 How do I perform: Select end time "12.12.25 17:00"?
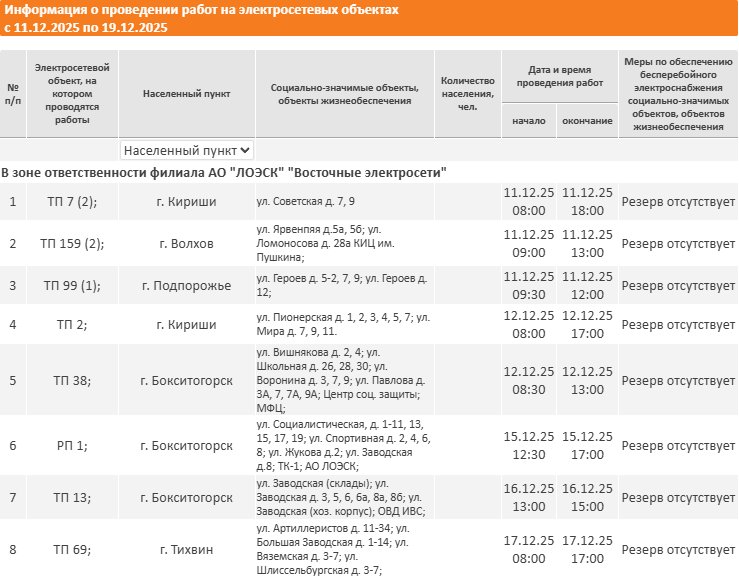click(x=587, y=325)
